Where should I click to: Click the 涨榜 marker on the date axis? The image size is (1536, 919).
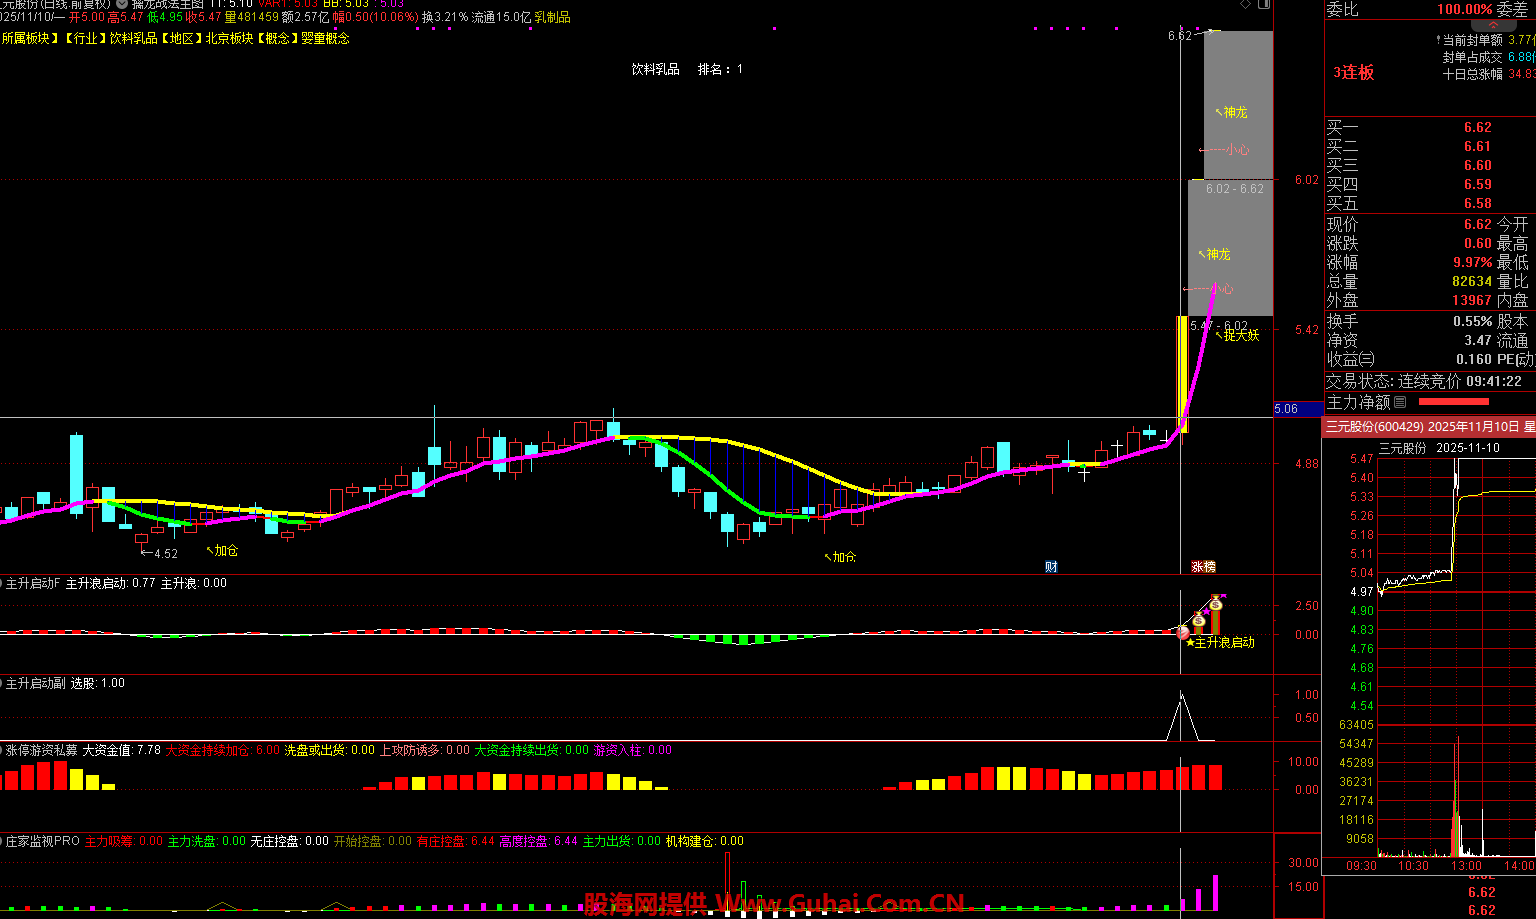click(x=1203, y=567)
